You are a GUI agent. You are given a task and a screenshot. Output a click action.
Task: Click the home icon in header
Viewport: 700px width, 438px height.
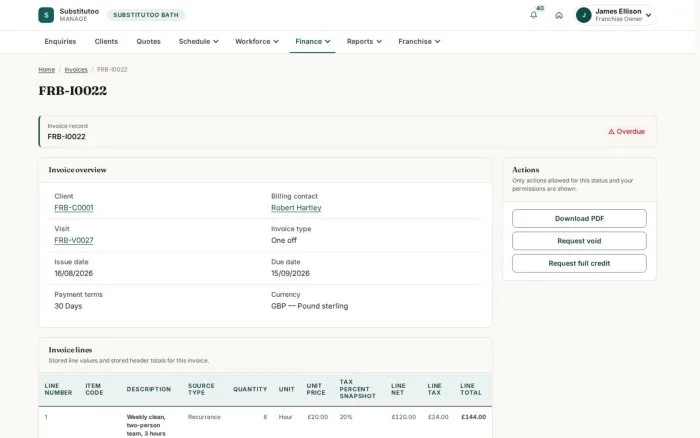pyautogui.click(x=559, y=15)
